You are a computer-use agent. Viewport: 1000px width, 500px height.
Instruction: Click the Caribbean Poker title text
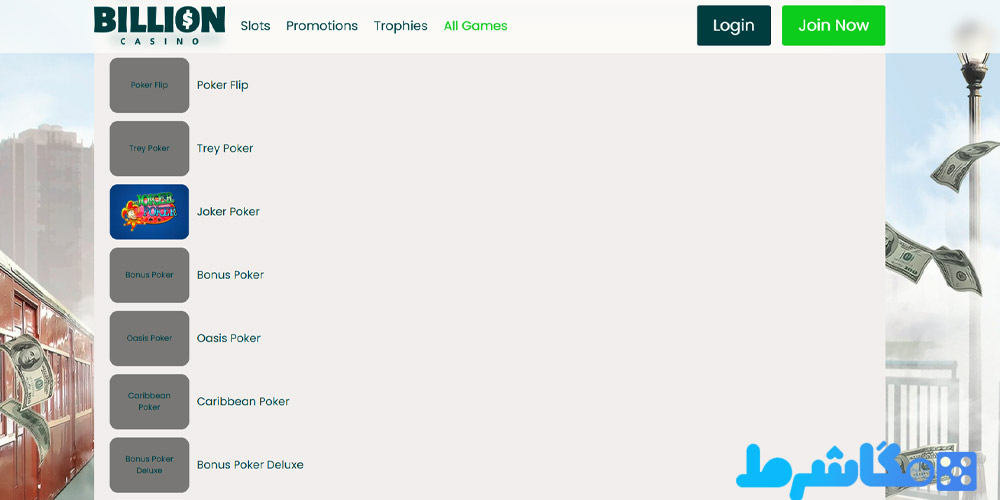tap(243, 401)
